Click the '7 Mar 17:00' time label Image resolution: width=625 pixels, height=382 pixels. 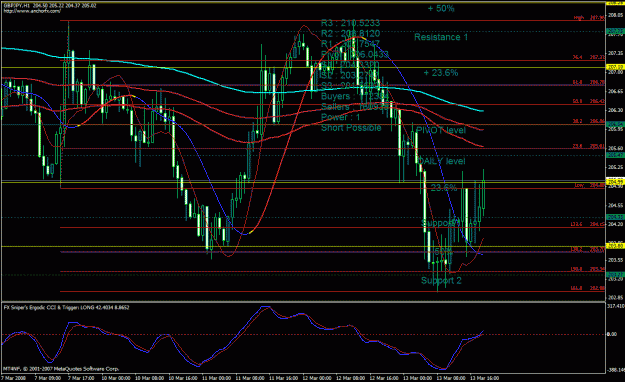(x=81, y=378)
